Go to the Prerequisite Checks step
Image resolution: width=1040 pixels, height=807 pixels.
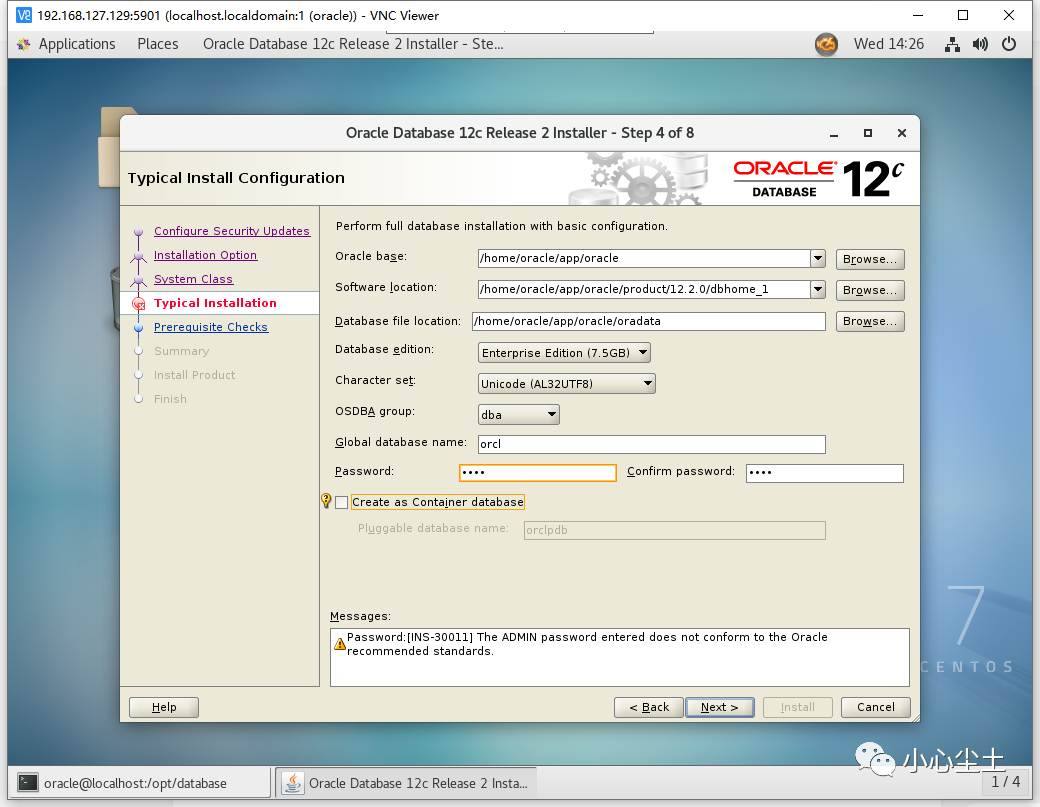(211, 327)
